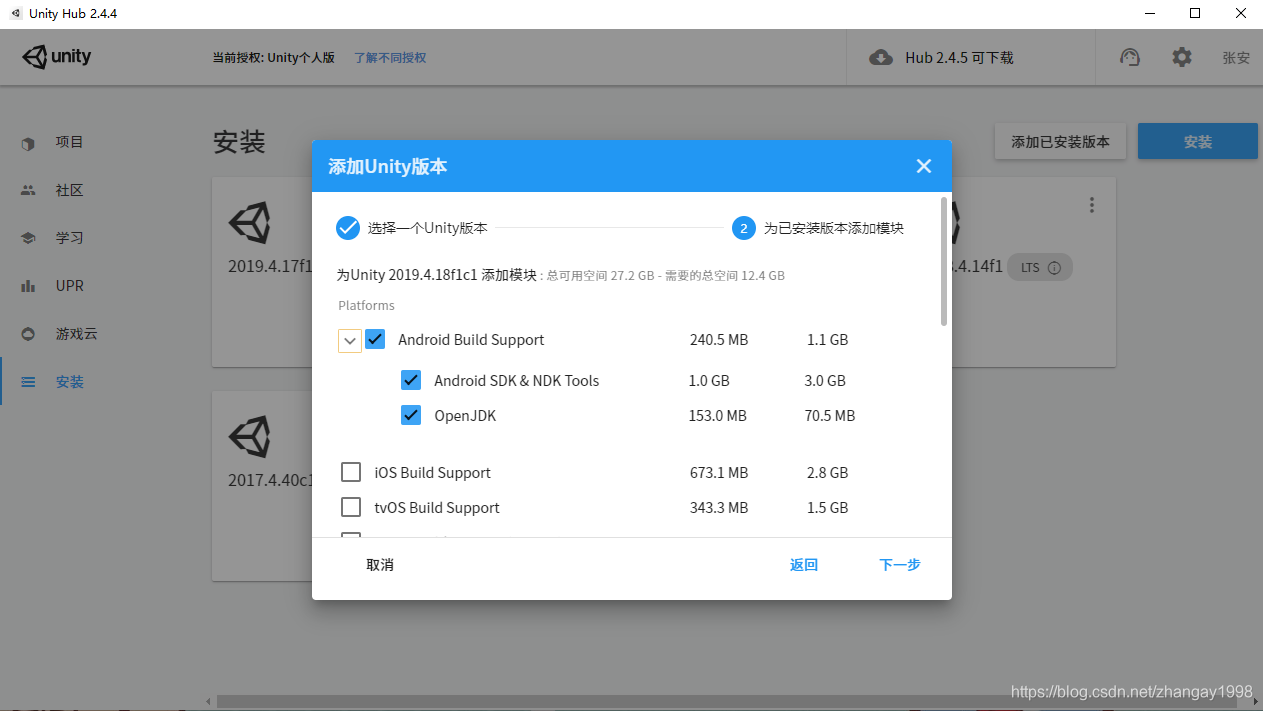The height and width of the screenshot is (711, 1263).
Task: Maximize the Unity Hub window
Action: coord(1194,14)
